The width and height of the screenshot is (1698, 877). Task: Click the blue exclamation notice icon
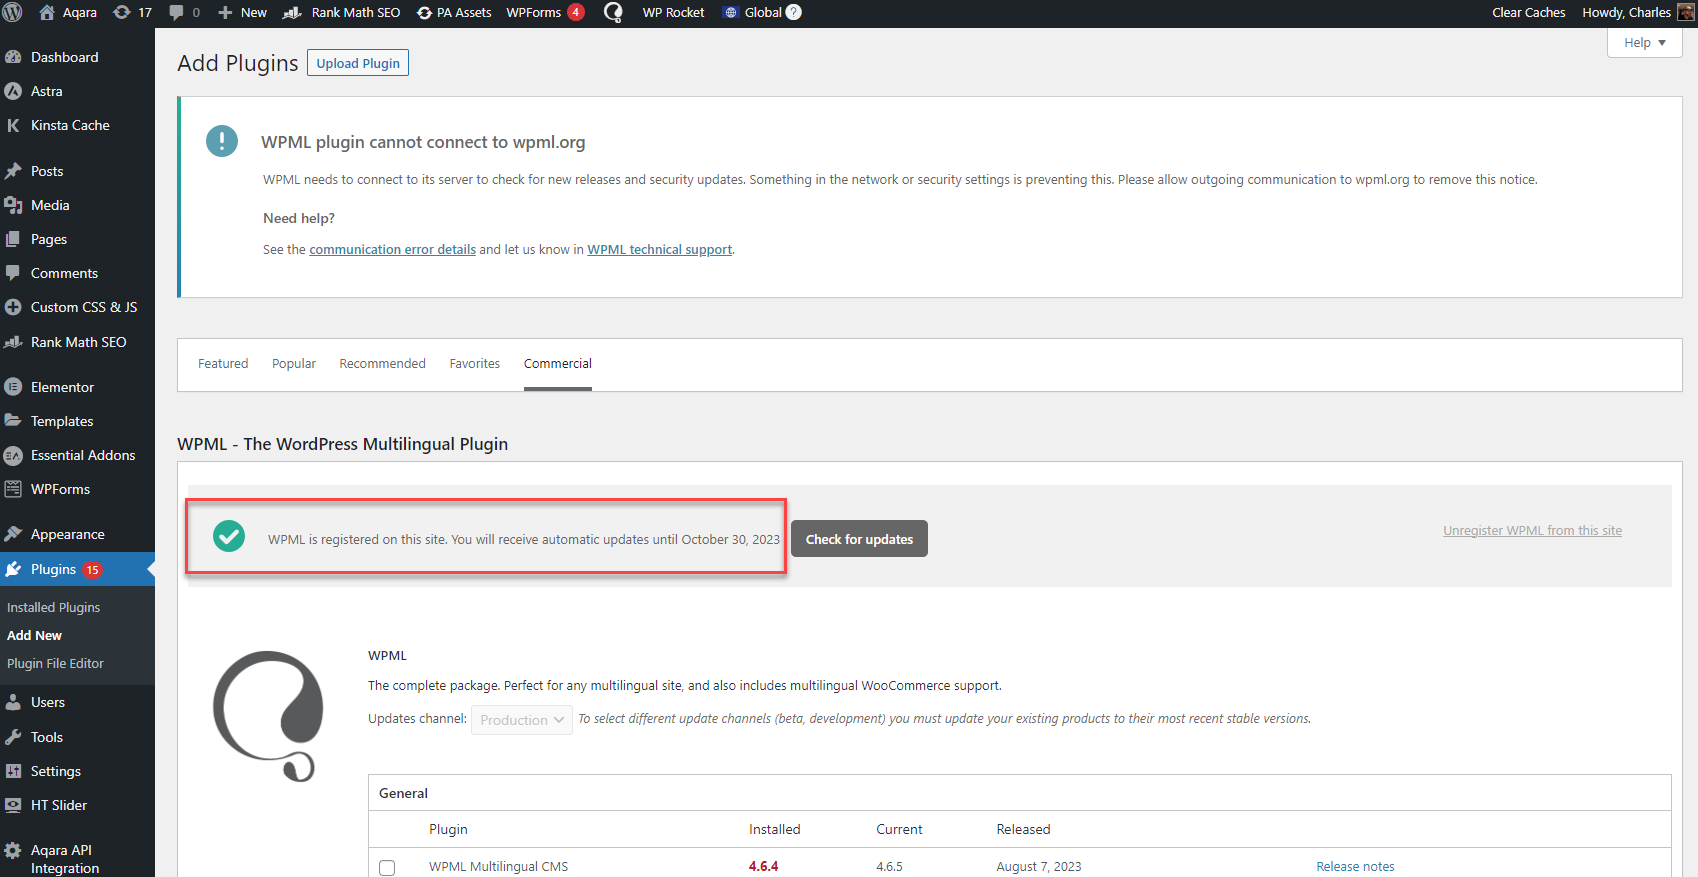(x=222, y=141)
